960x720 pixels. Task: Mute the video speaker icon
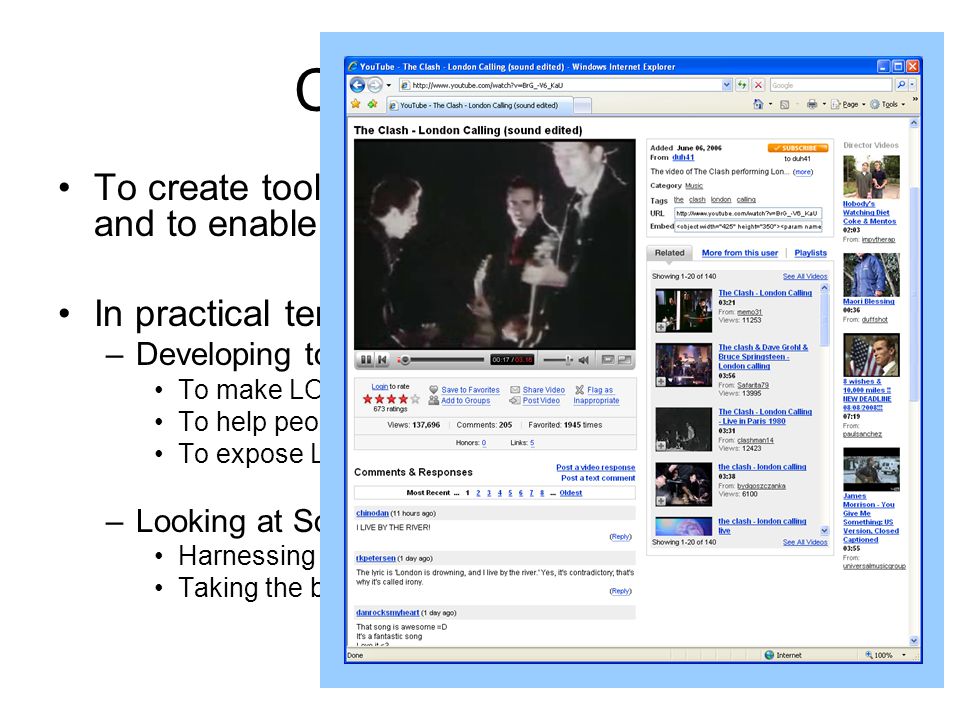pyautogui.click(x=583, y=360)
